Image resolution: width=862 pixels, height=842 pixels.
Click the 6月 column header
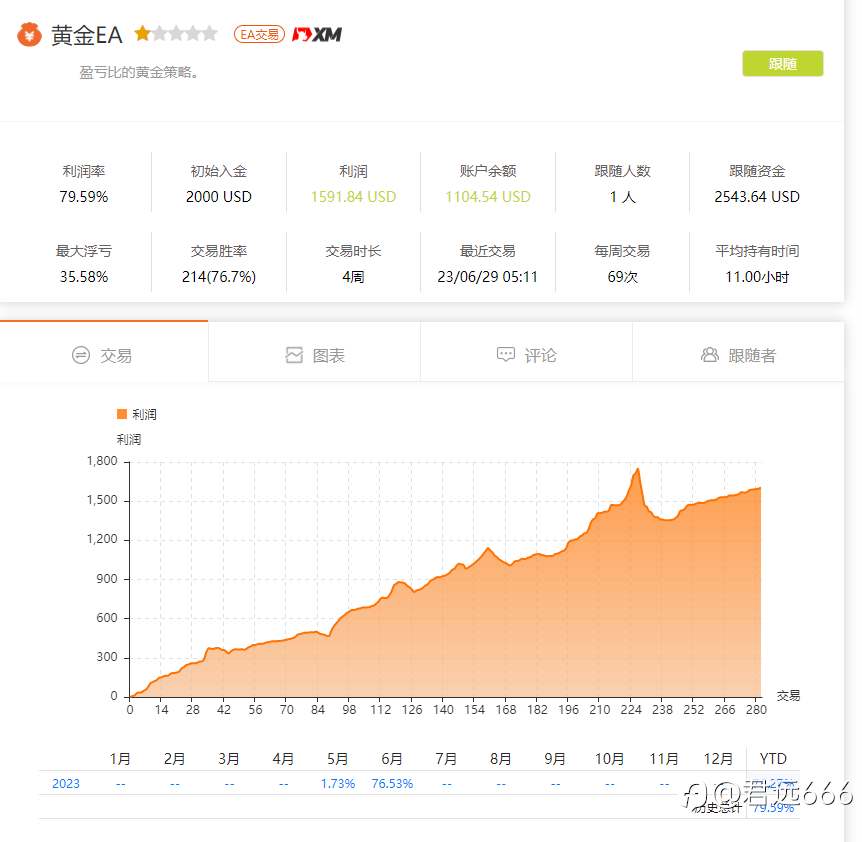392,759
